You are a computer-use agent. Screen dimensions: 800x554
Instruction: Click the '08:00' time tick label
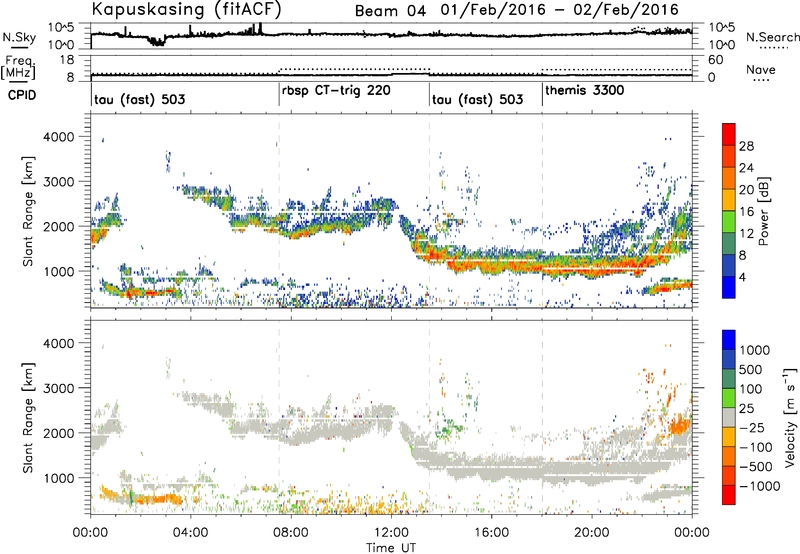291,533
